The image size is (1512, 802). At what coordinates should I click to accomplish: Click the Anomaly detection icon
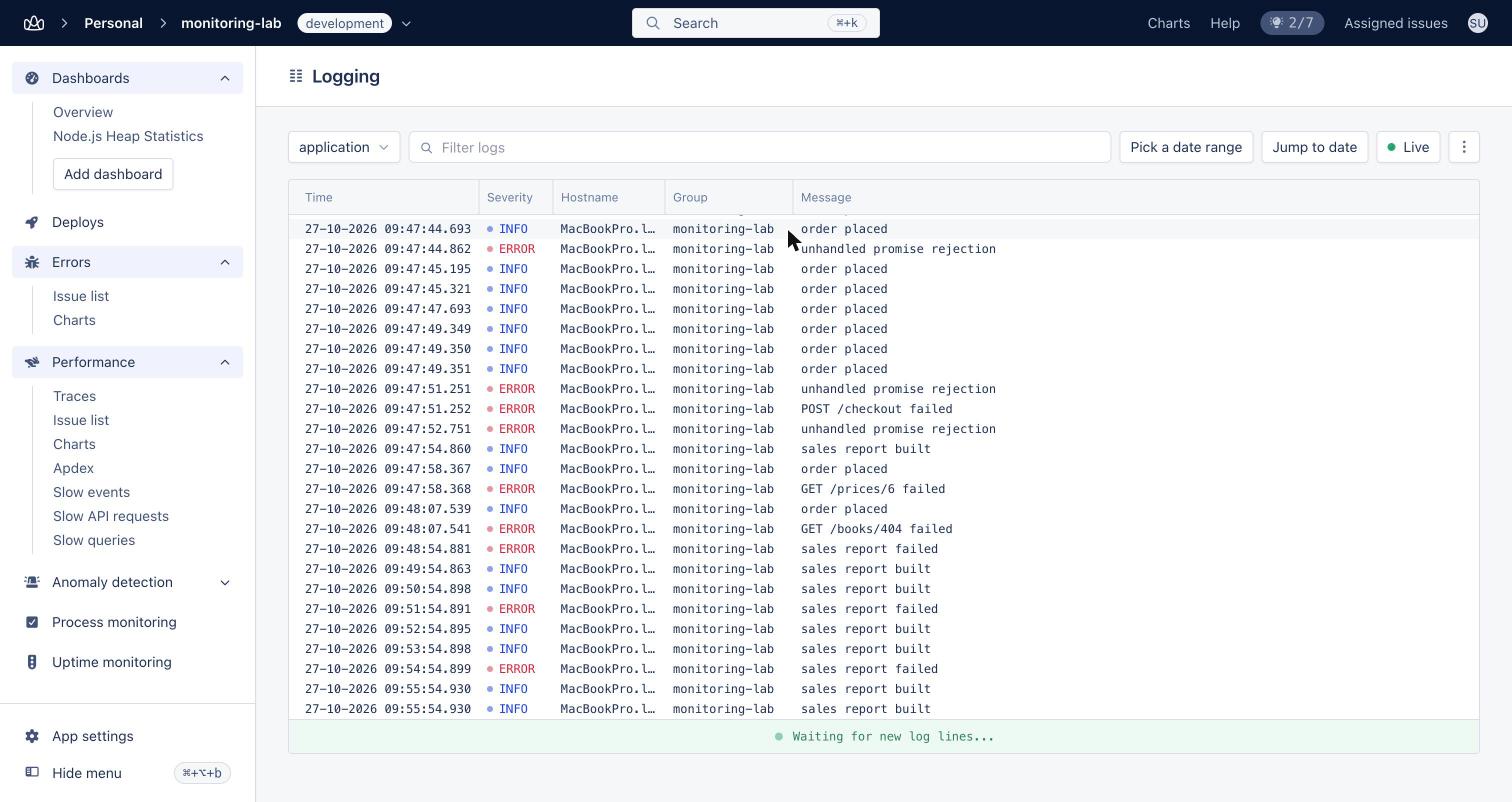click(x=32, y=582)
